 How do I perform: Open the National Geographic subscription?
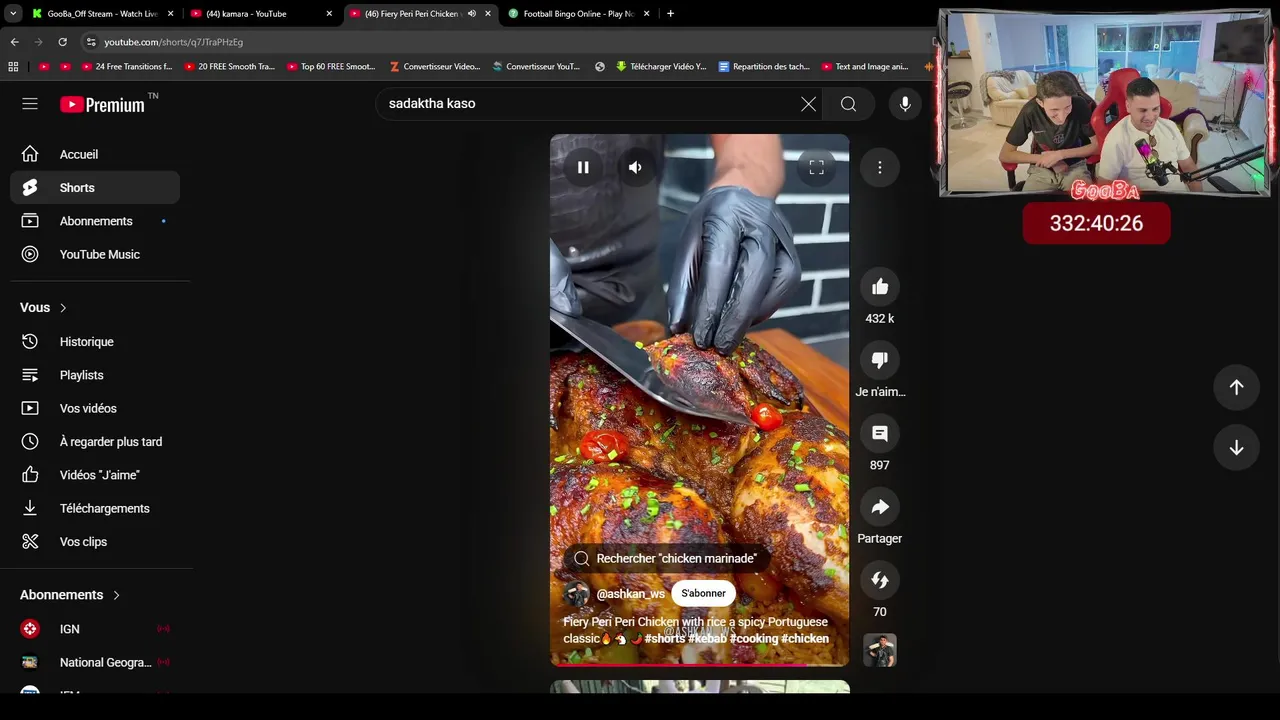tap(95, 662)
